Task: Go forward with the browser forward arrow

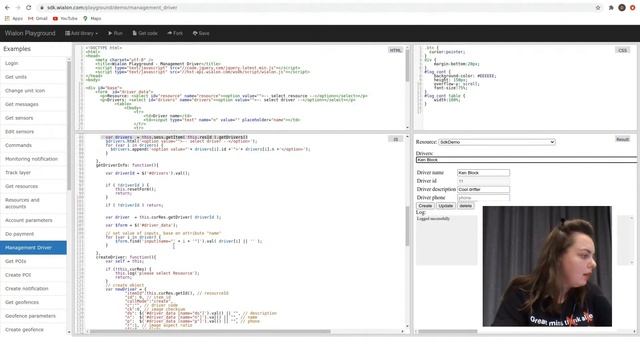Action: (x=18, y=8)
